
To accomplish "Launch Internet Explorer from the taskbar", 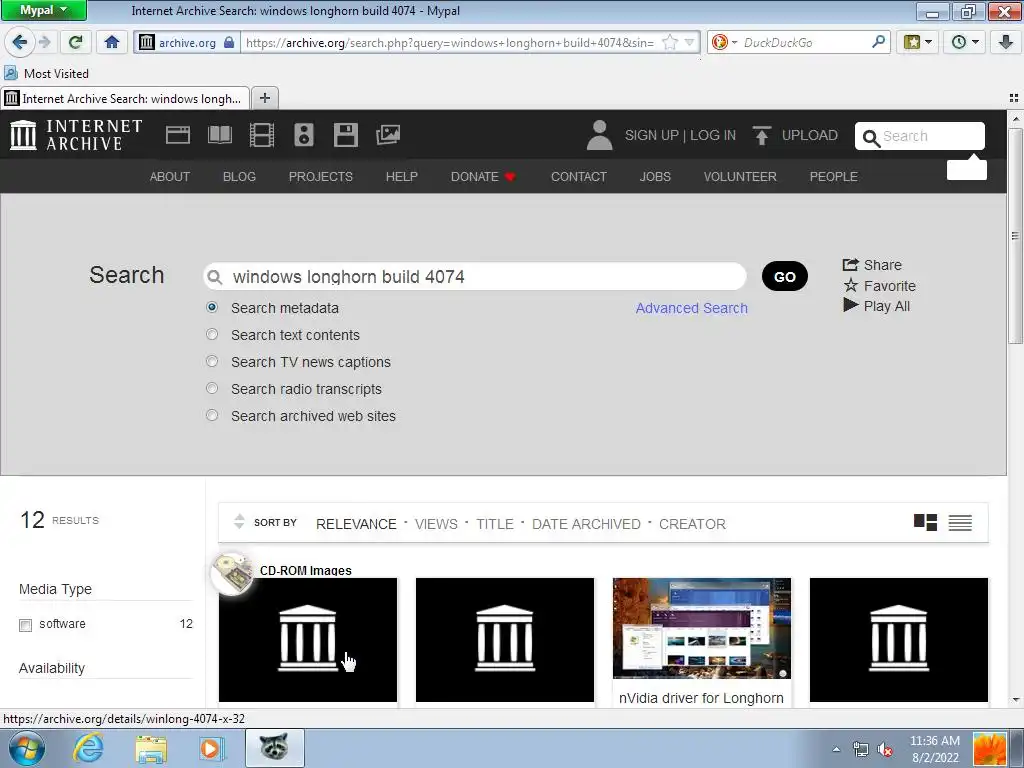I will click(x=88, y=748).
